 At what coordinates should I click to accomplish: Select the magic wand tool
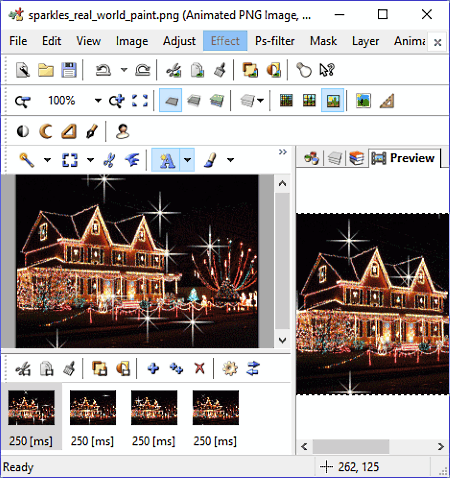click(26, 160)
